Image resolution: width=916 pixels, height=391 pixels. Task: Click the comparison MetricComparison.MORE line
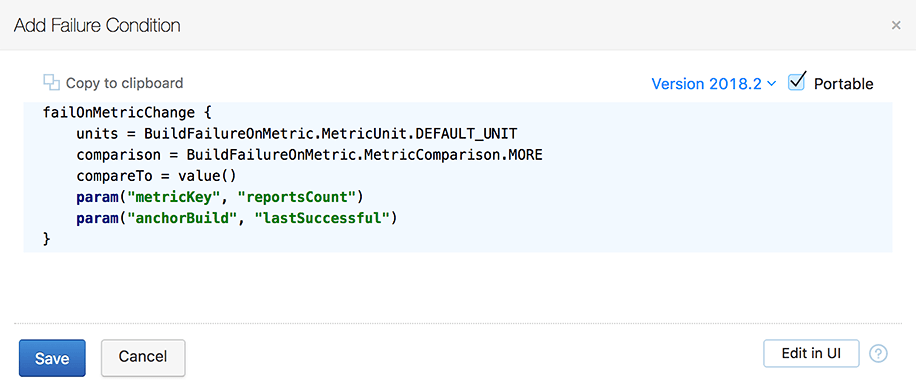point(310,155)
